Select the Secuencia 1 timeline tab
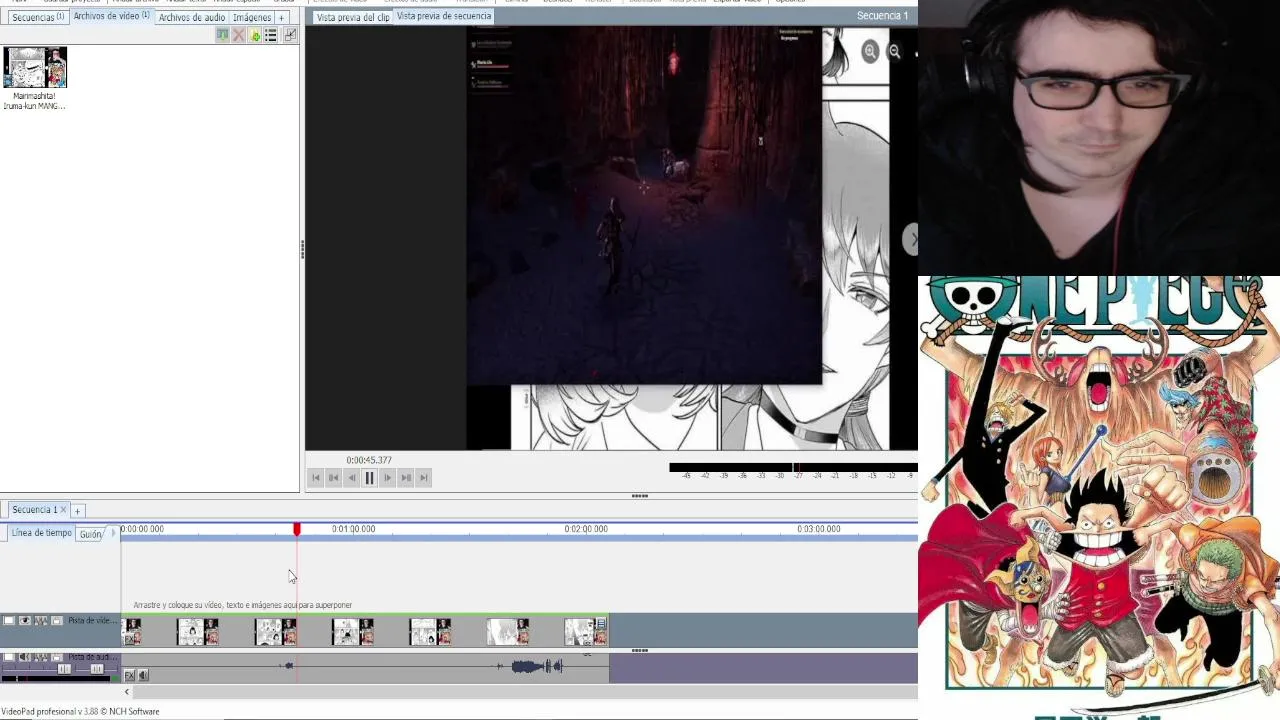 tap(34, 510)
